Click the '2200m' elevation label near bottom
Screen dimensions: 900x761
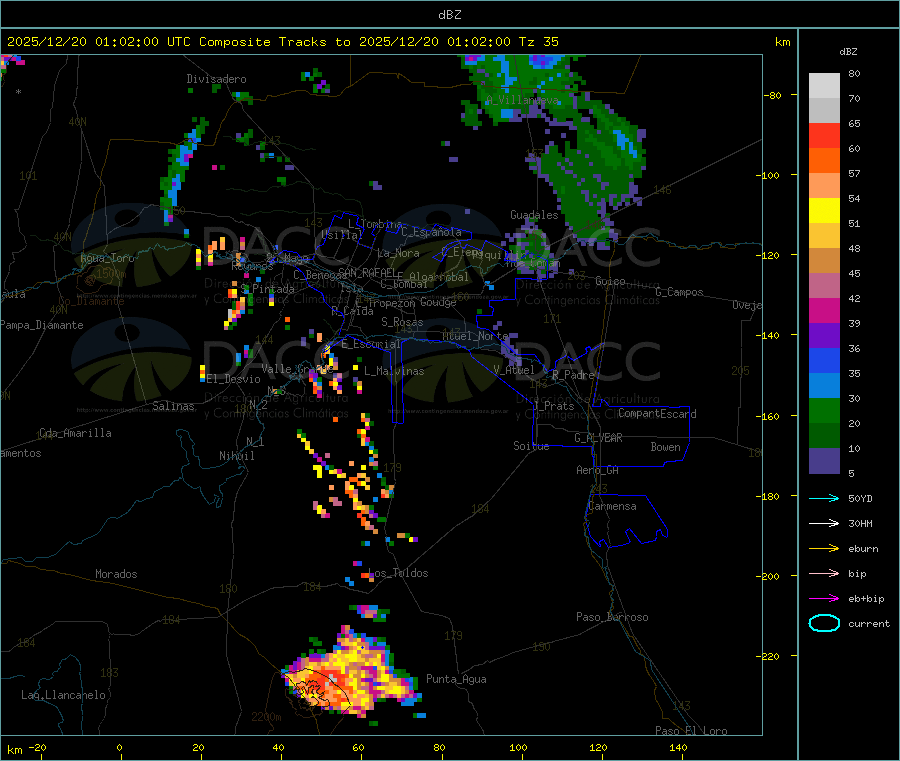(266, 717)
